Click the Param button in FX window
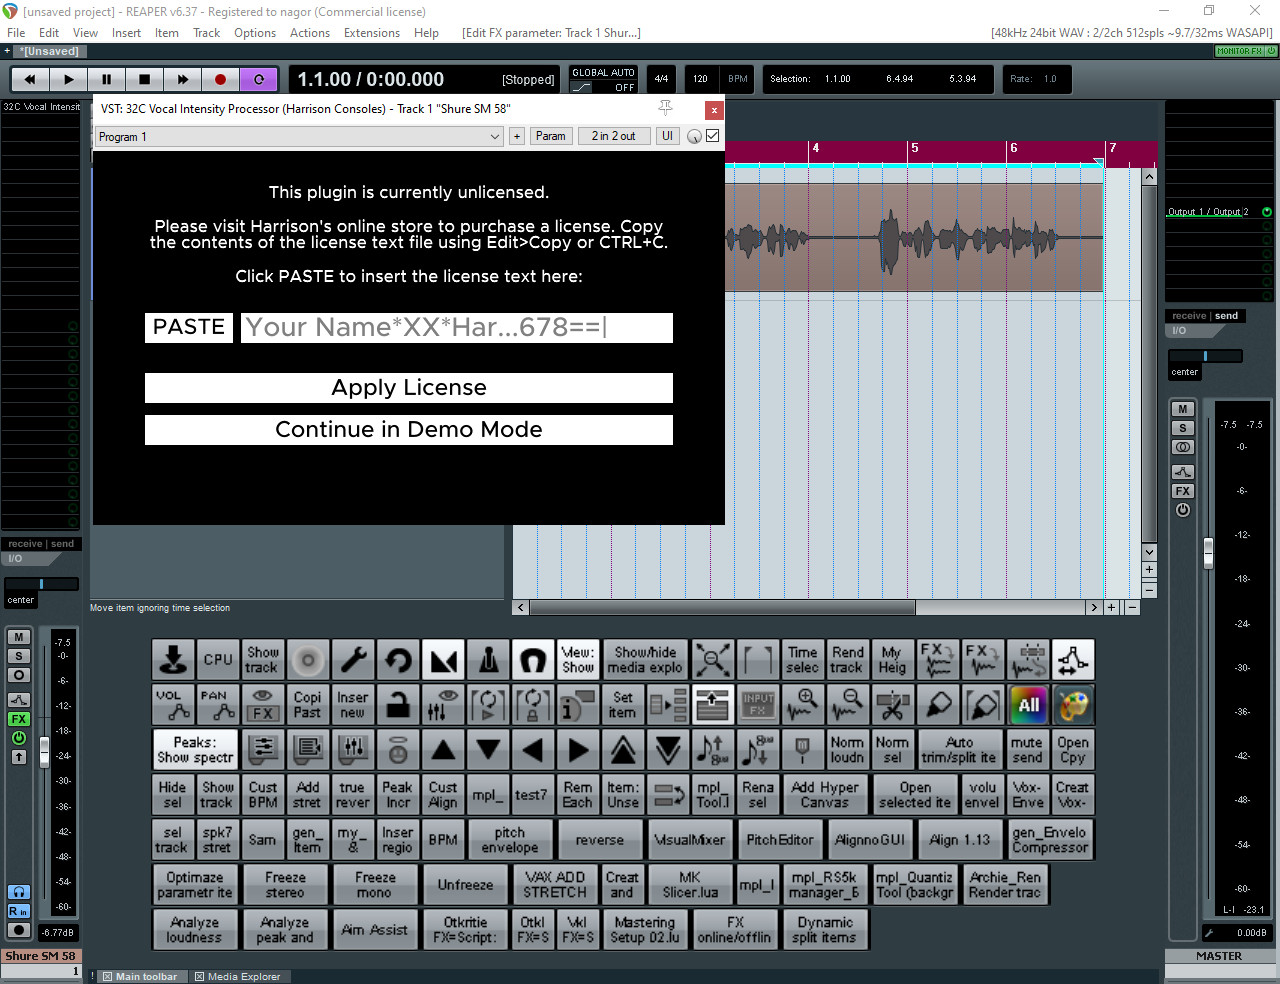1280x984 pixels. click(551, 136)
